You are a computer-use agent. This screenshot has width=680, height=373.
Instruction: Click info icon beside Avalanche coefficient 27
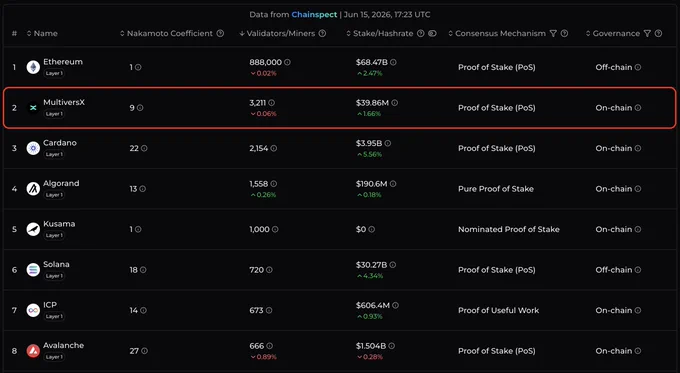pos(144,351)
